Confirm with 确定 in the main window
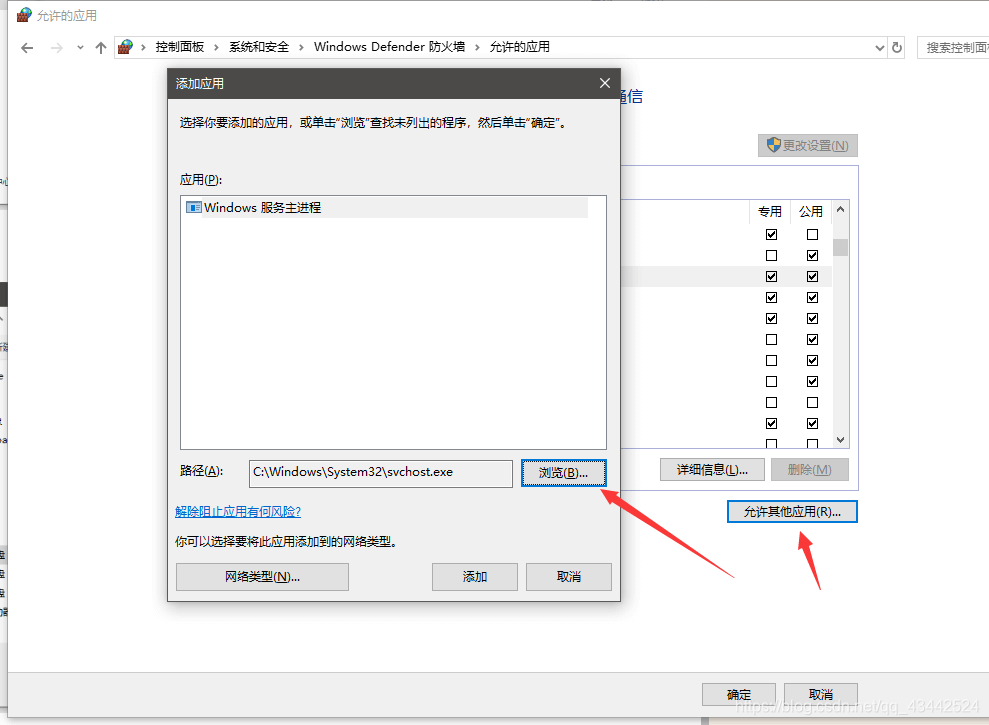This screenshot has height=725, width=989. 739,694
